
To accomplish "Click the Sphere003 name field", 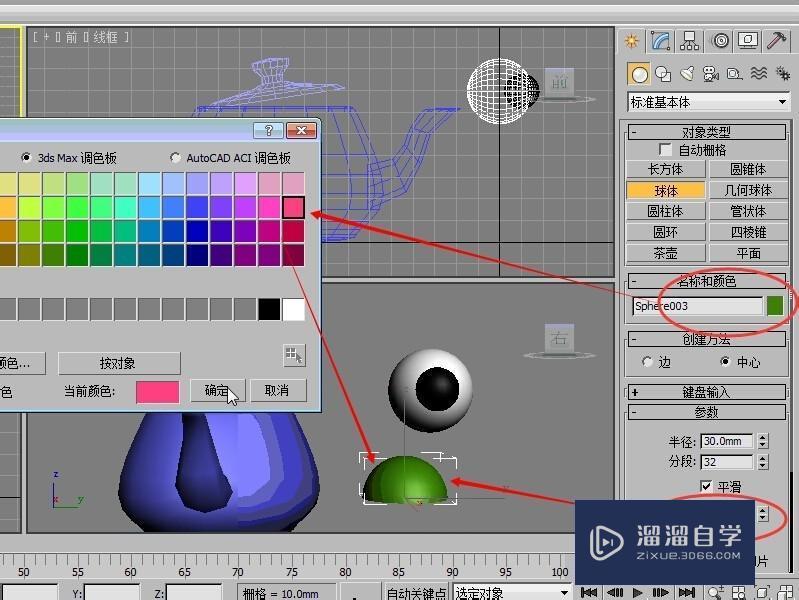I will 698,306.
